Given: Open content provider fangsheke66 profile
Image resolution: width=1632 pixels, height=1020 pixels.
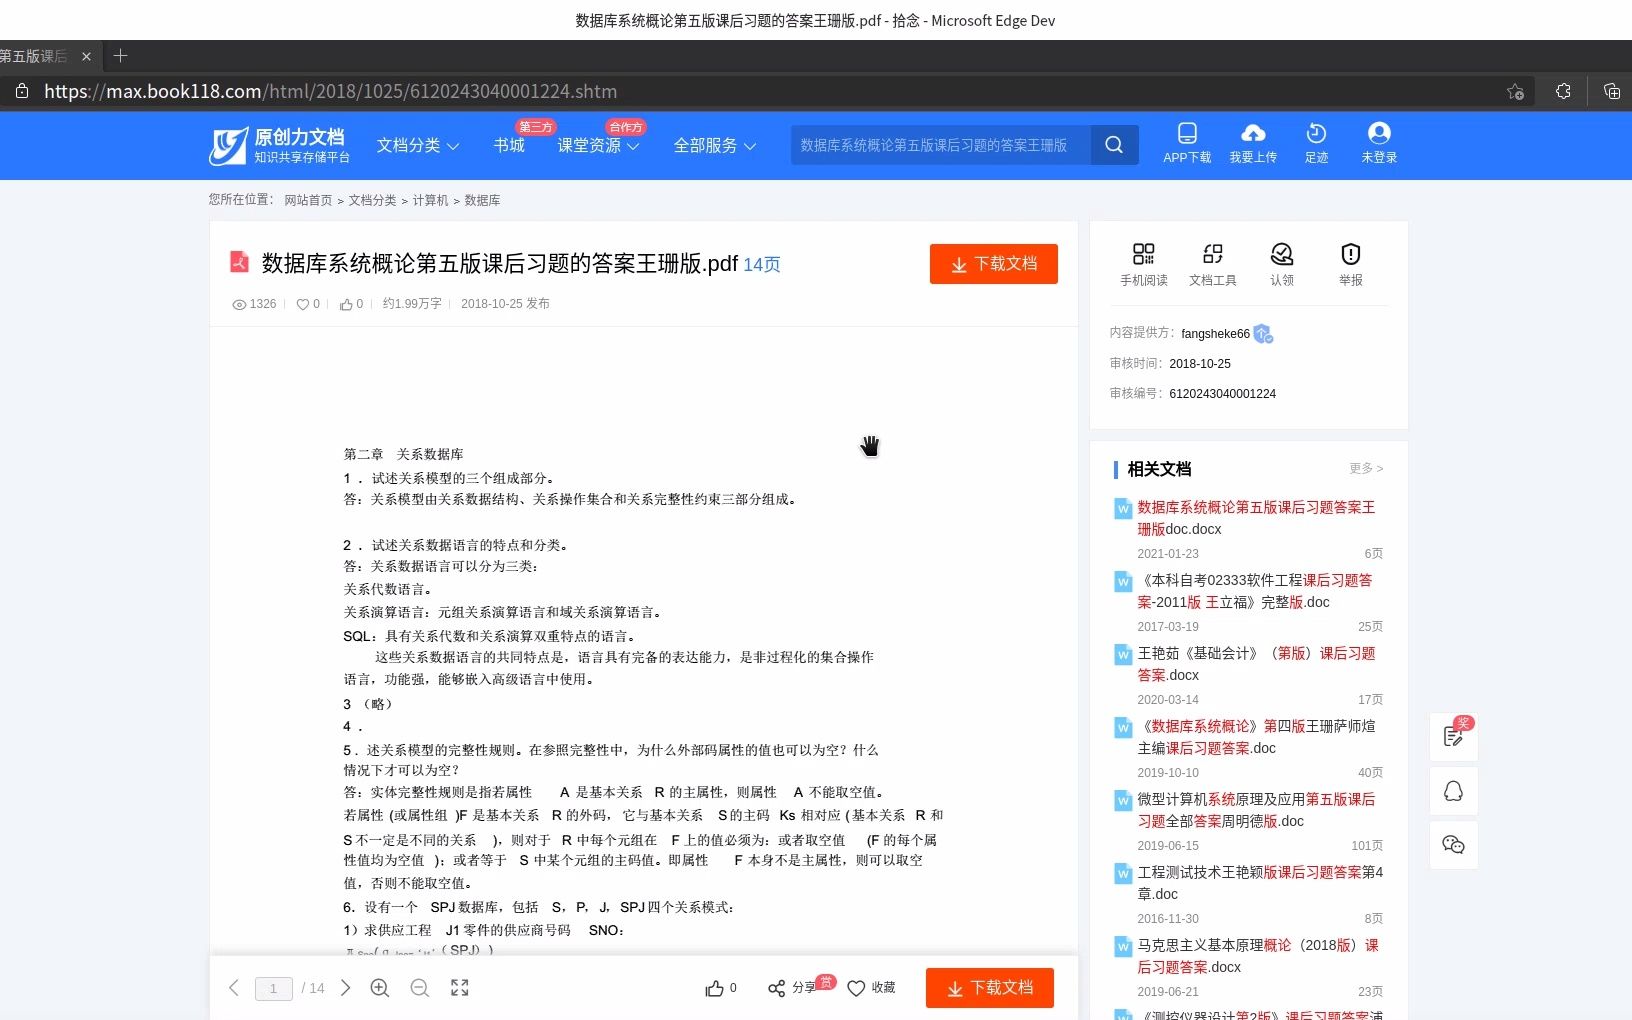Looking at the screenshot, I should tap(1215, 334).
